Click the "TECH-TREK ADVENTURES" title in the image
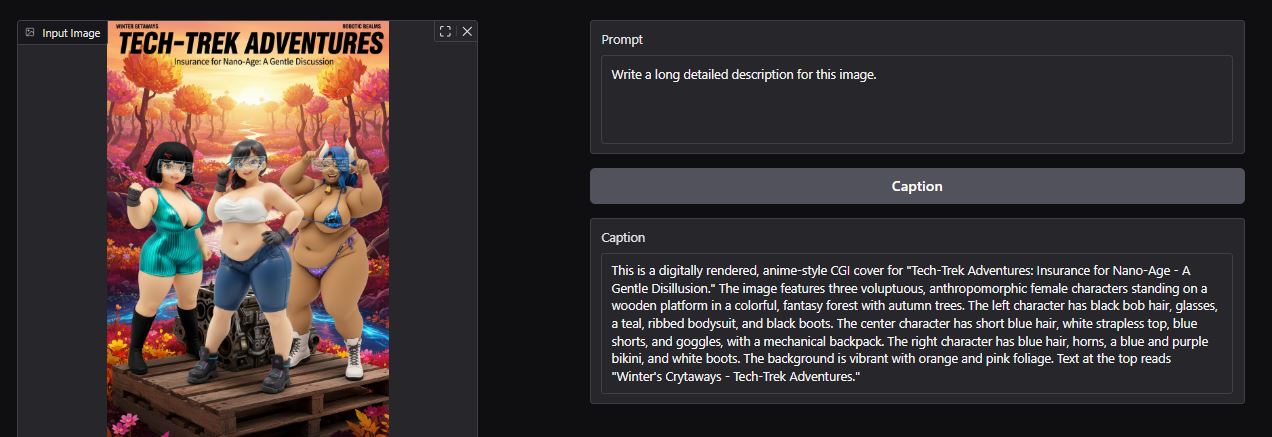This screenshot has height=437, width=1272. click(x=250, y=44)
